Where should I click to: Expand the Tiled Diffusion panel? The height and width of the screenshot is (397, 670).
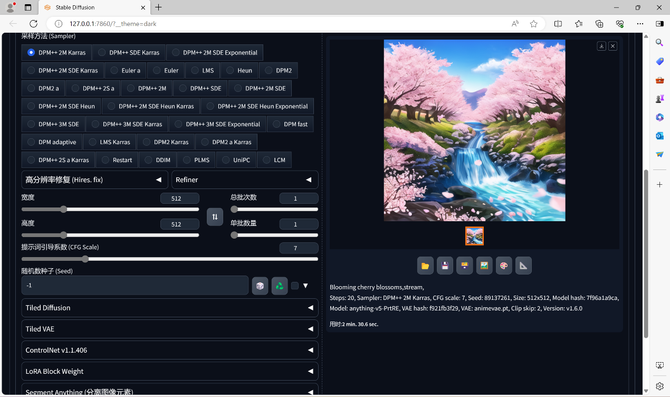(x=170, y=308)
